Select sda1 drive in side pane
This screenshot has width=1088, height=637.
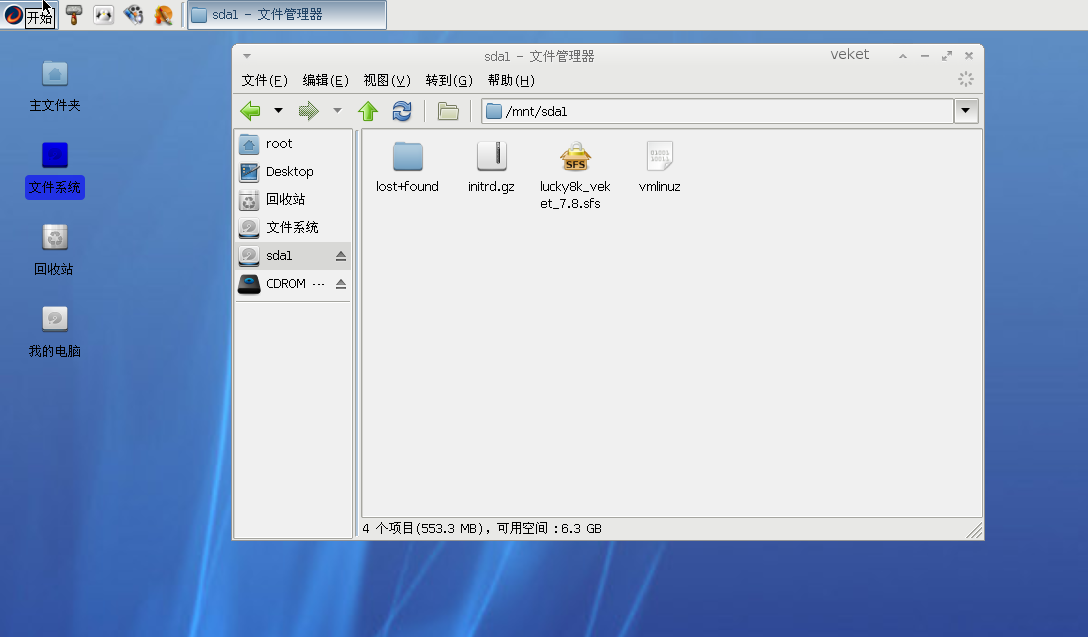[294, 255]
